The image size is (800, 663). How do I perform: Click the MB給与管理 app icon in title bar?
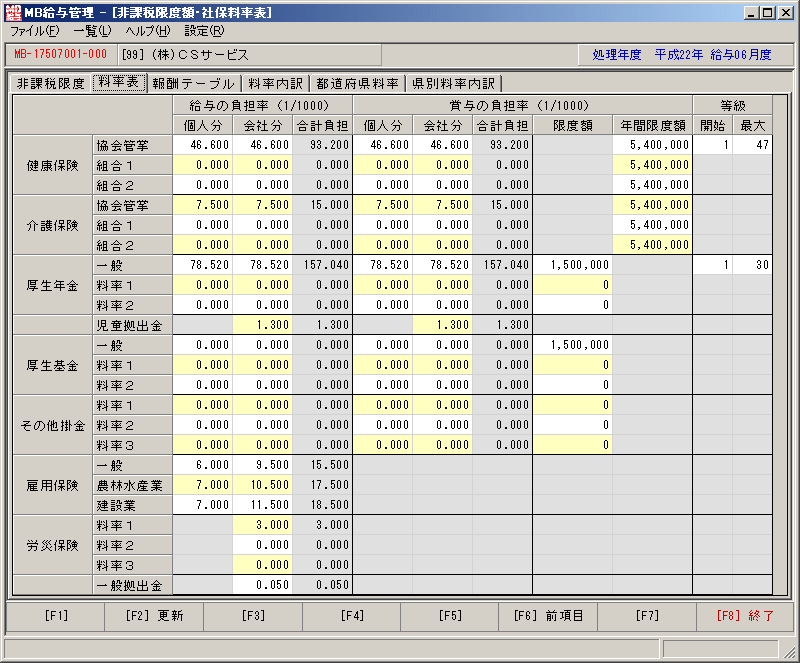pos(13,12)
